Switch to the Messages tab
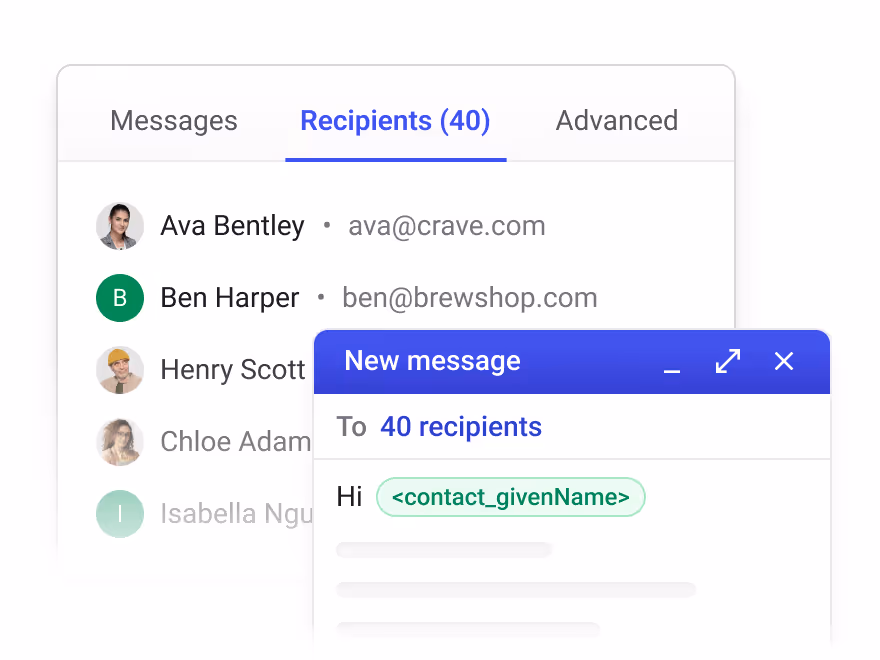The height and width of the screenshot is (660, 880). 174,121
